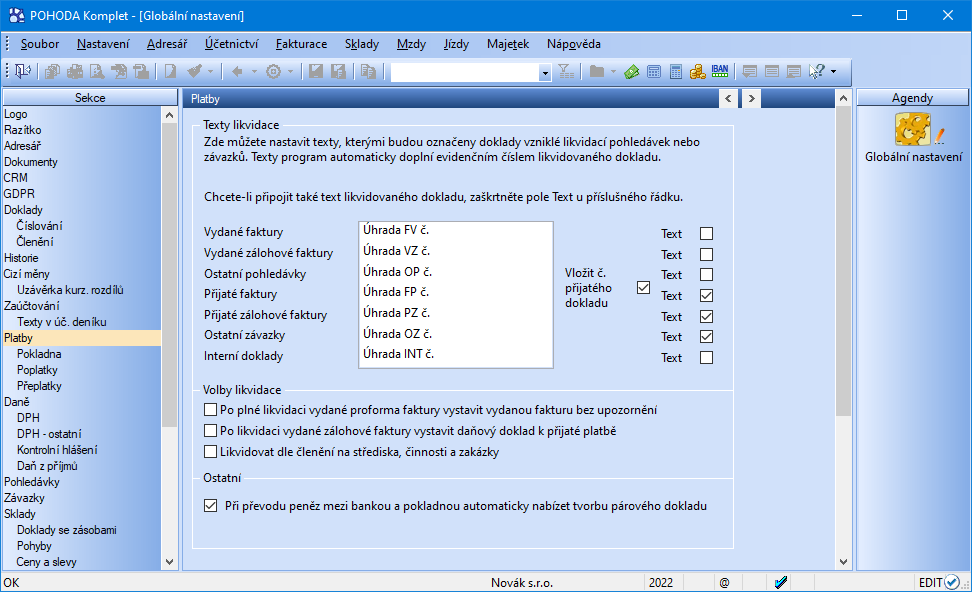Click the green banknotes icon in the toolbar
This screenshot has height=592, width=972.
pos(632,72)
